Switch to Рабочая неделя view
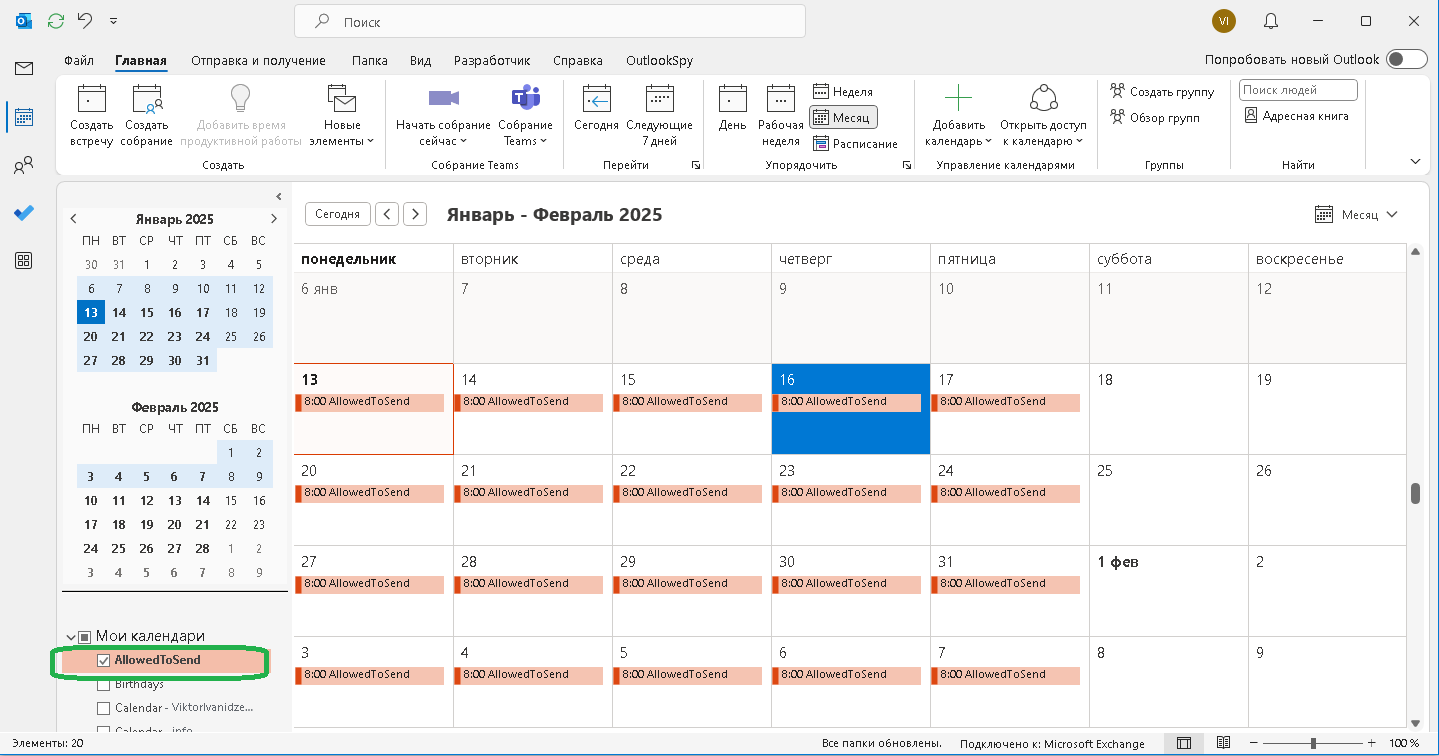This screenshot has width=1439, height=756. tap(781, 115)
